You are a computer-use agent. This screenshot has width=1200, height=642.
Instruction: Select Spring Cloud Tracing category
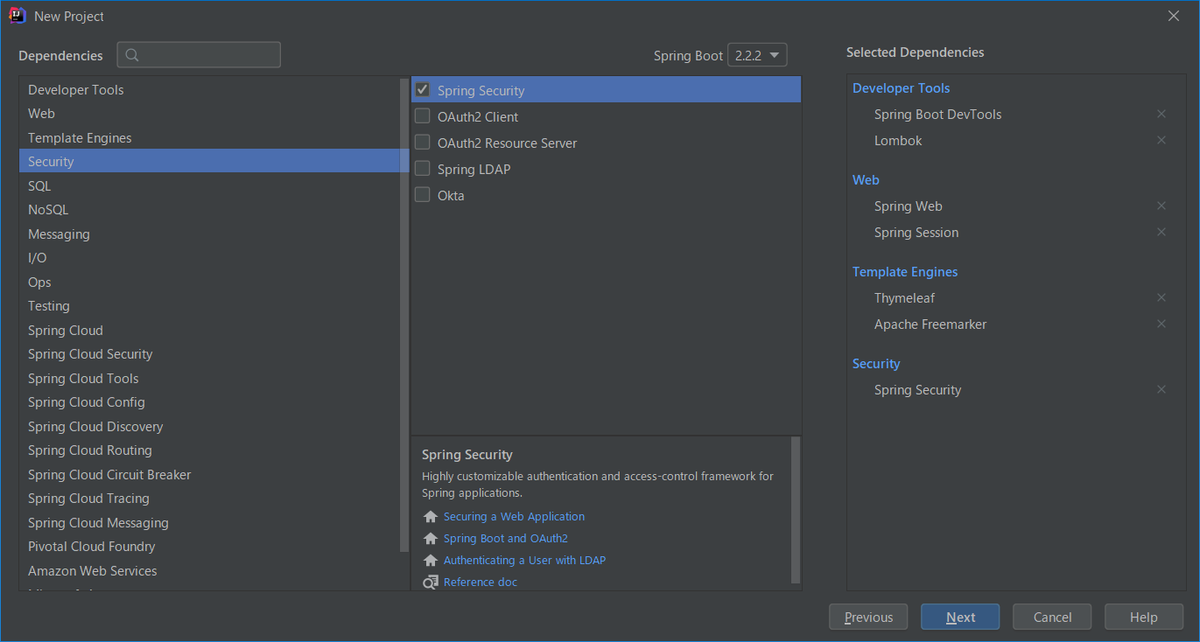[209, 499]
